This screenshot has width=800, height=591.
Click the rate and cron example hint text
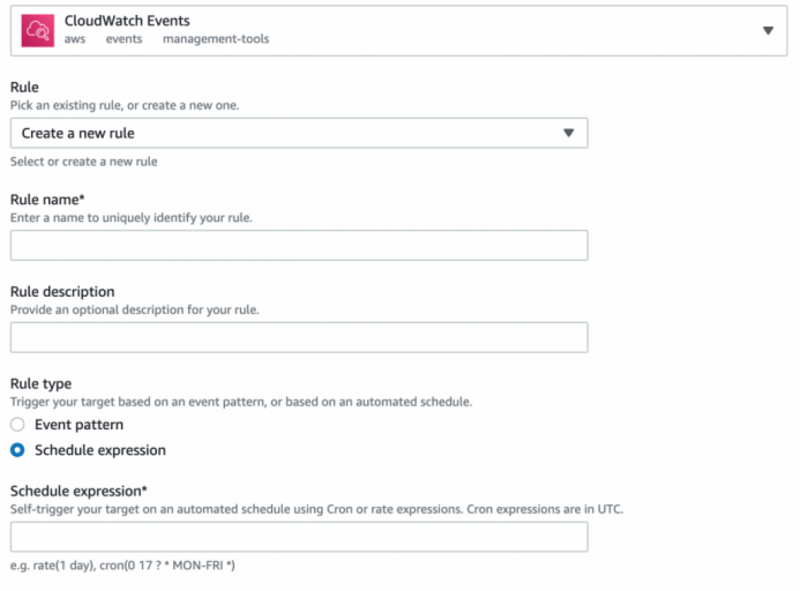122,566
